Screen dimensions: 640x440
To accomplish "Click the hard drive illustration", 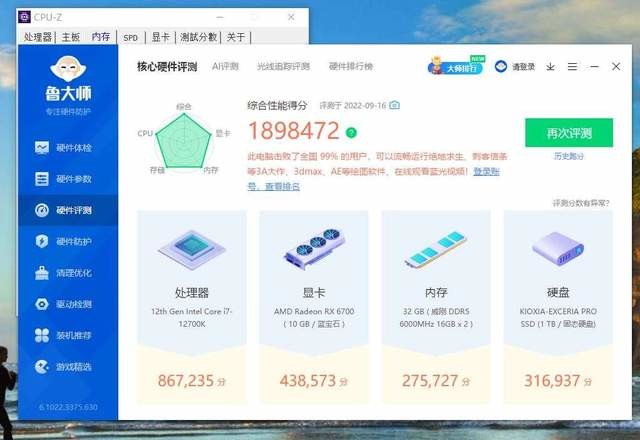I will [558, 248].
